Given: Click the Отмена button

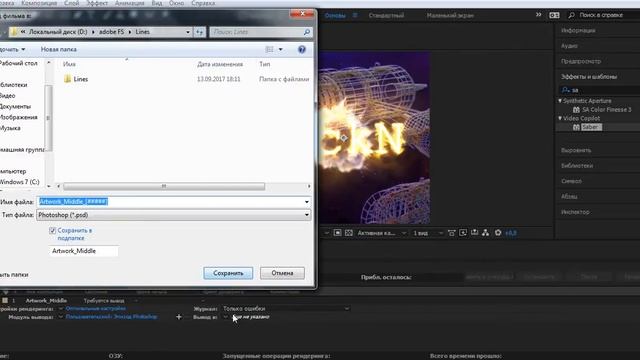Looking at the screenshot, I should [282, 273].
